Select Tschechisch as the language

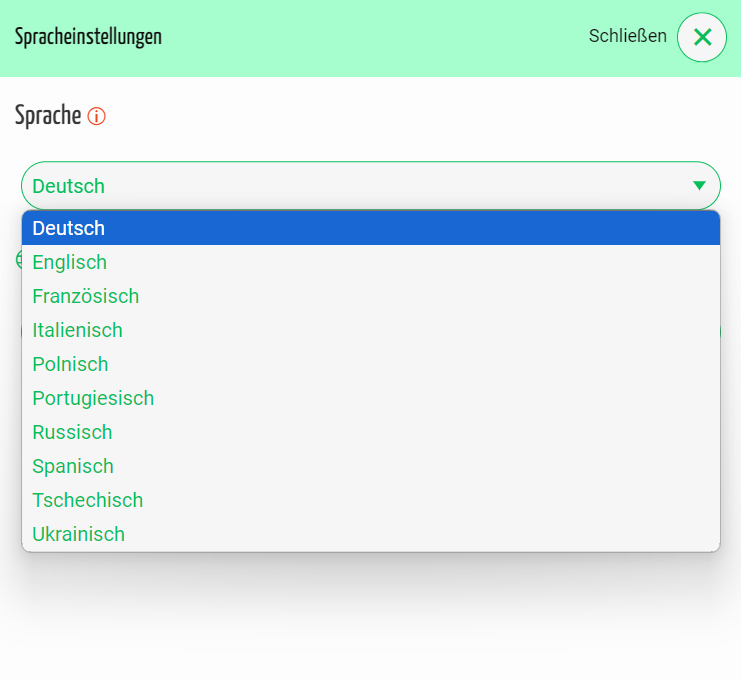(87, 500)
